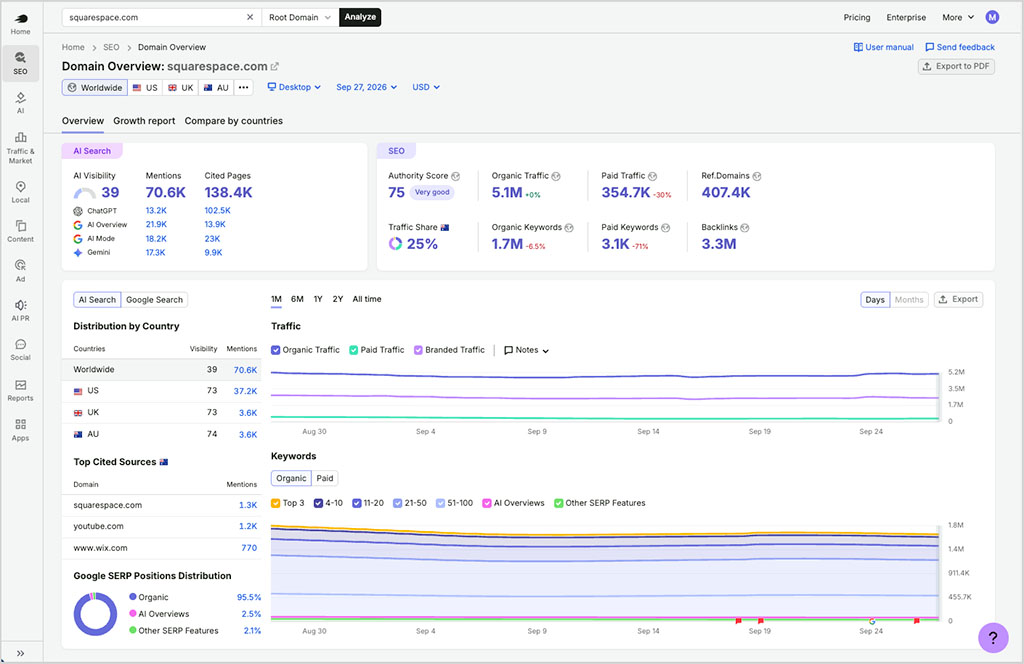Viewport: 1024px width, 664px height.
Task: Toggle Other SERP Features checkbox
Action: coord(558,503)
